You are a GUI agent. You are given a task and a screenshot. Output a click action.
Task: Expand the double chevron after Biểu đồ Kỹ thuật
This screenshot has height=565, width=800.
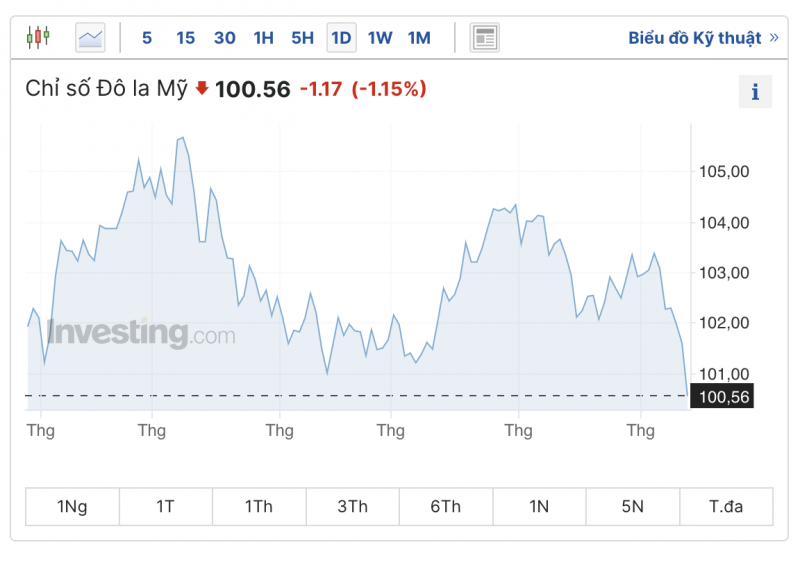pos(773,38)
